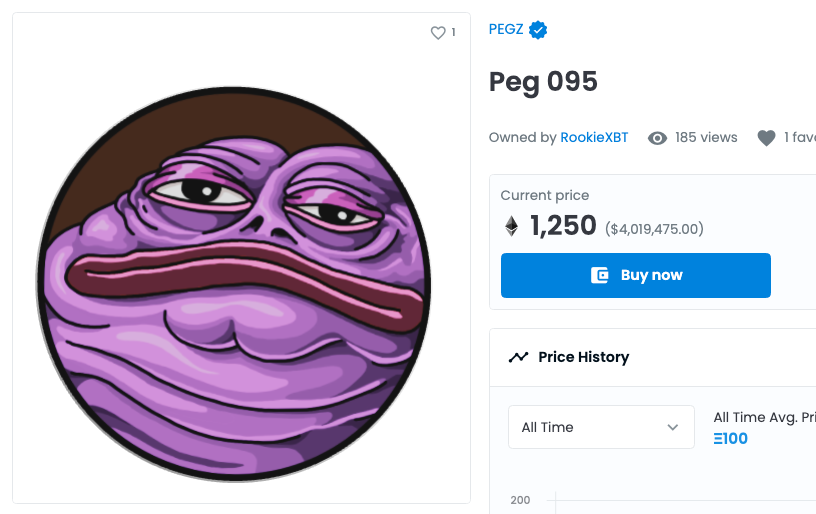Click the chevron arrow in All Time dropdown
Image resolution: width=816 pixels, height=514 pixels.
[673, 427]
